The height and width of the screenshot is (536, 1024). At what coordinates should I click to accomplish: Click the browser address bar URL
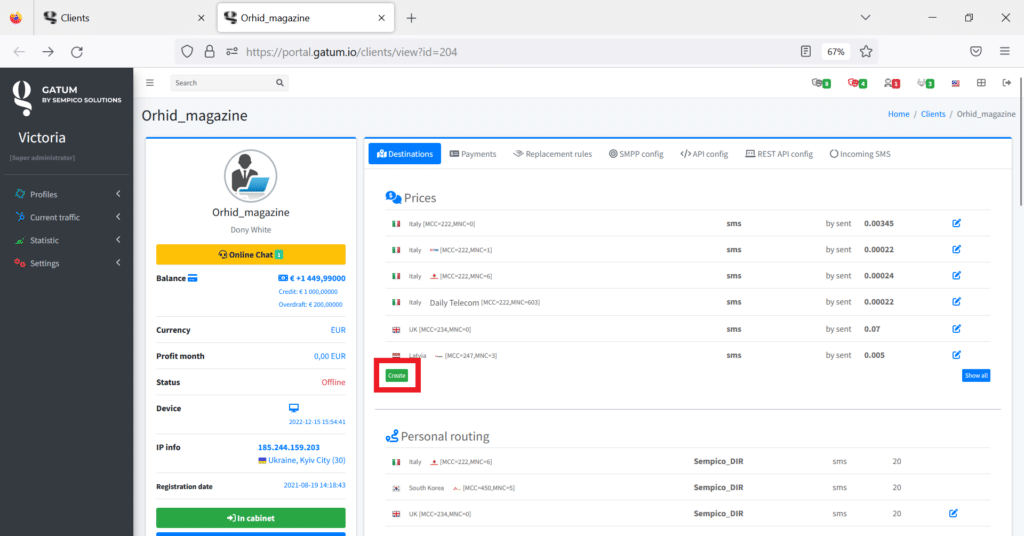[351, 52]
